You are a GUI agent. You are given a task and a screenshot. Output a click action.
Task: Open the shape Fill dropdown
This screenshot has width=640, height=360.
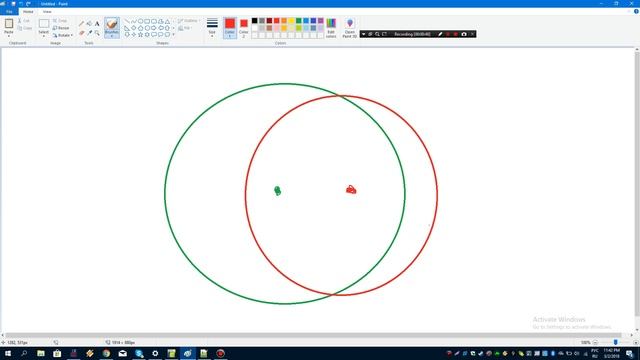tap(185, 28)
